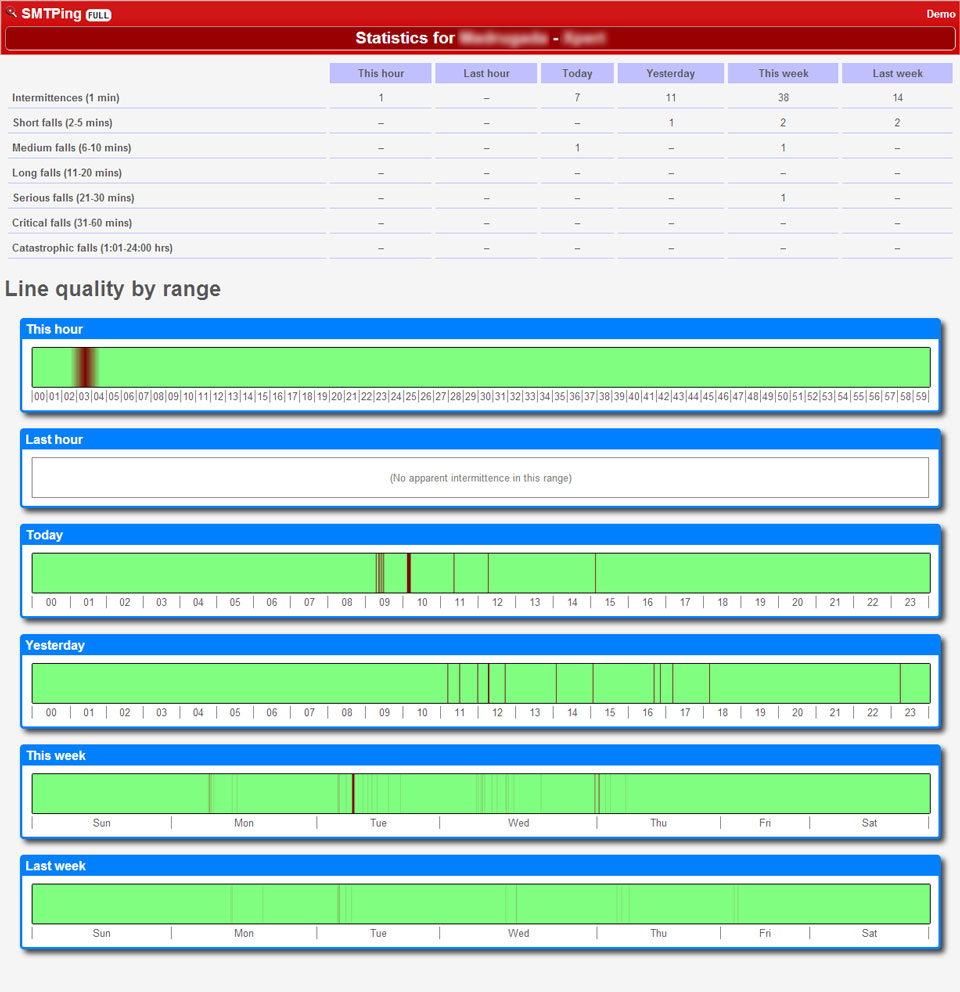This screenshot has width=960, height=992.
Task: Click the SMTPing wrench logo icon
Action: click(x=12, y=14)
